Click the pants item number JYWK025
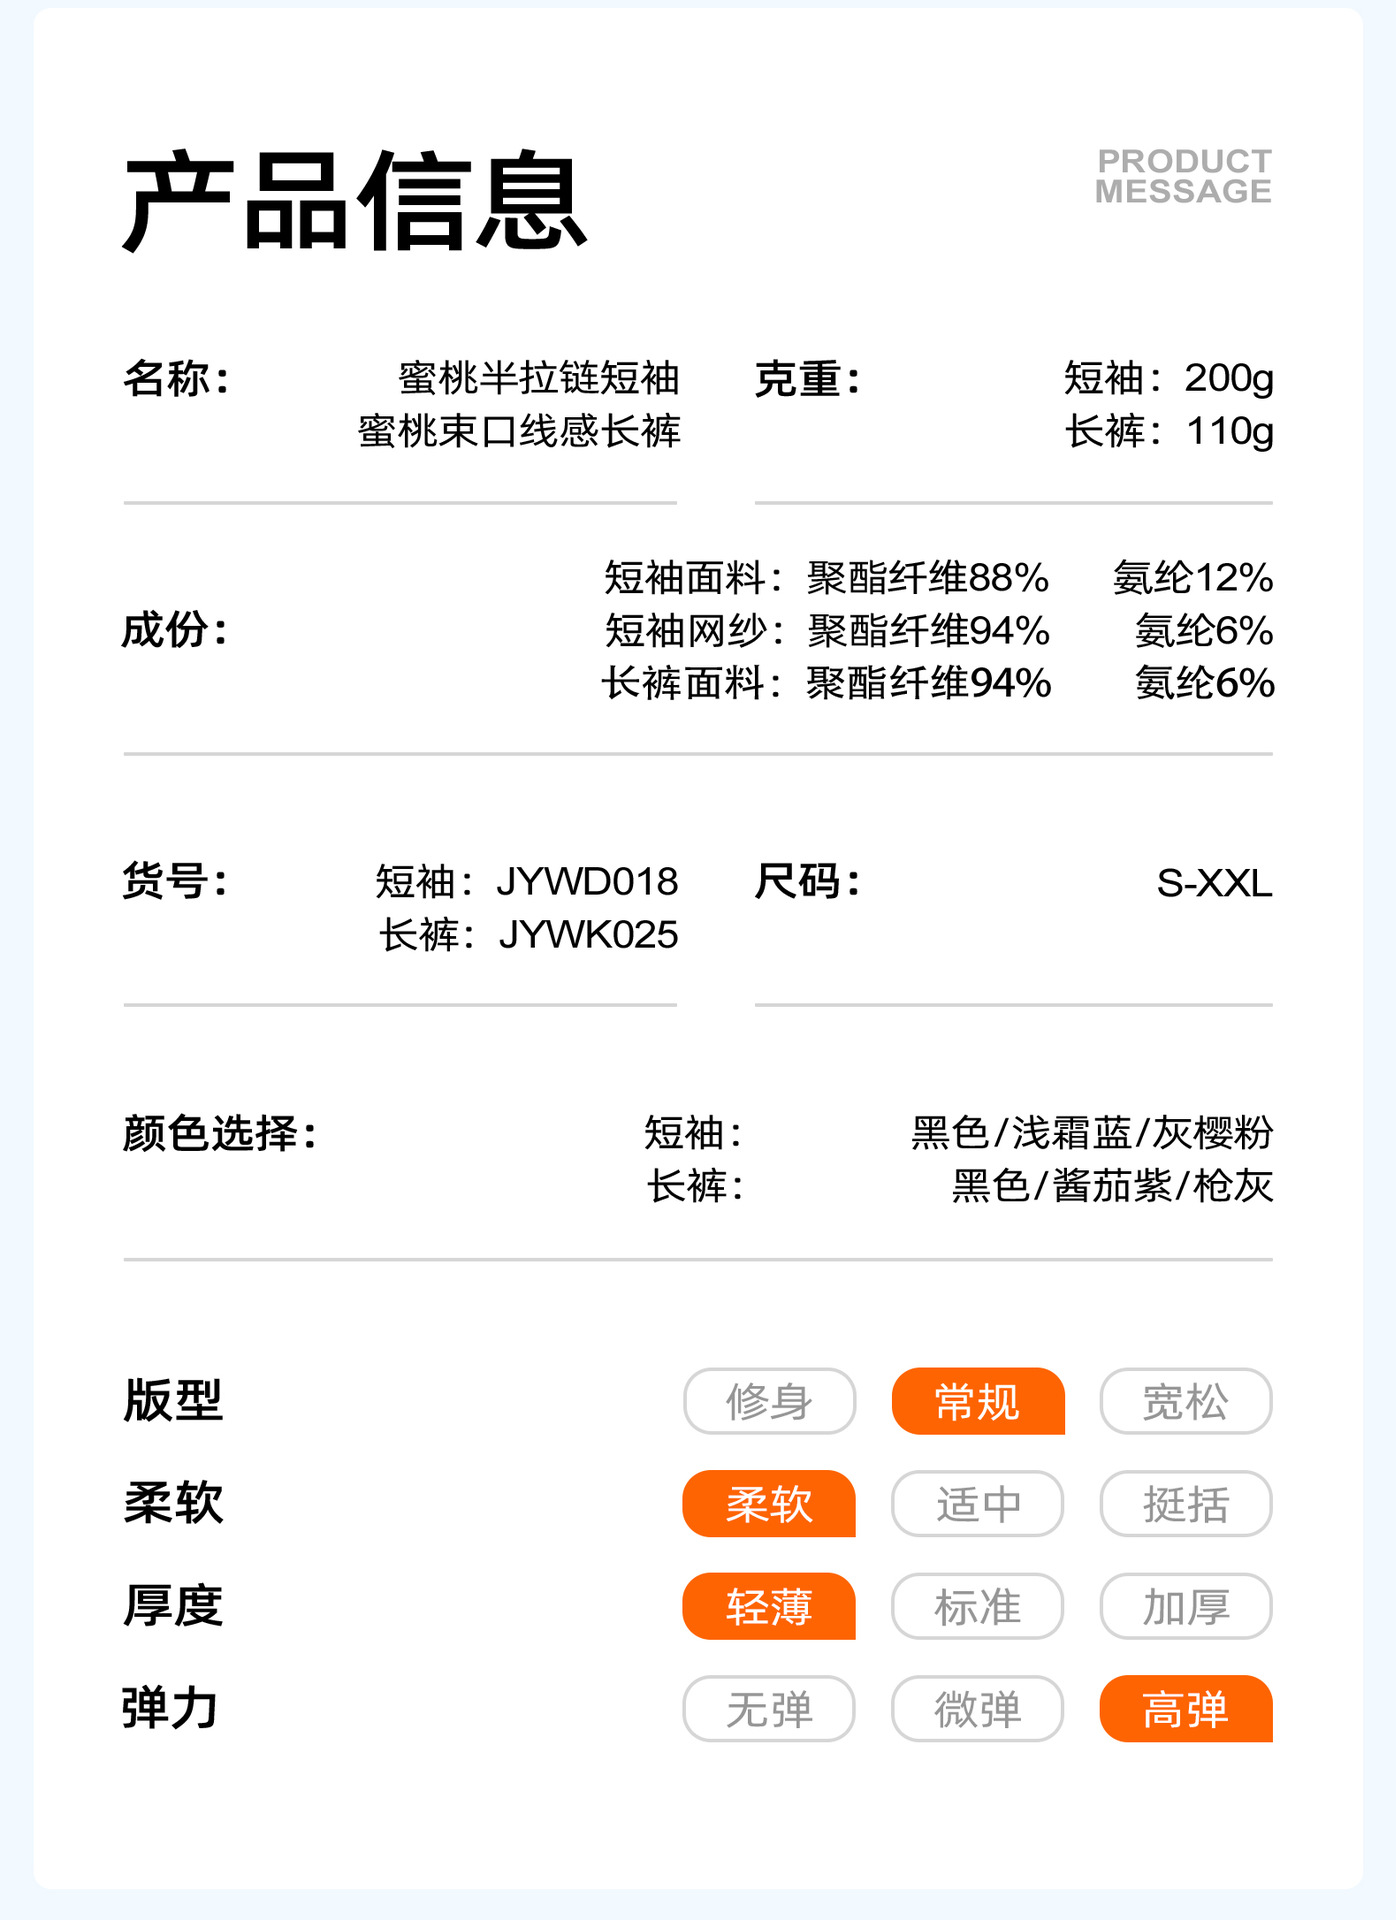1396x1920 pixels. [588, 935]
